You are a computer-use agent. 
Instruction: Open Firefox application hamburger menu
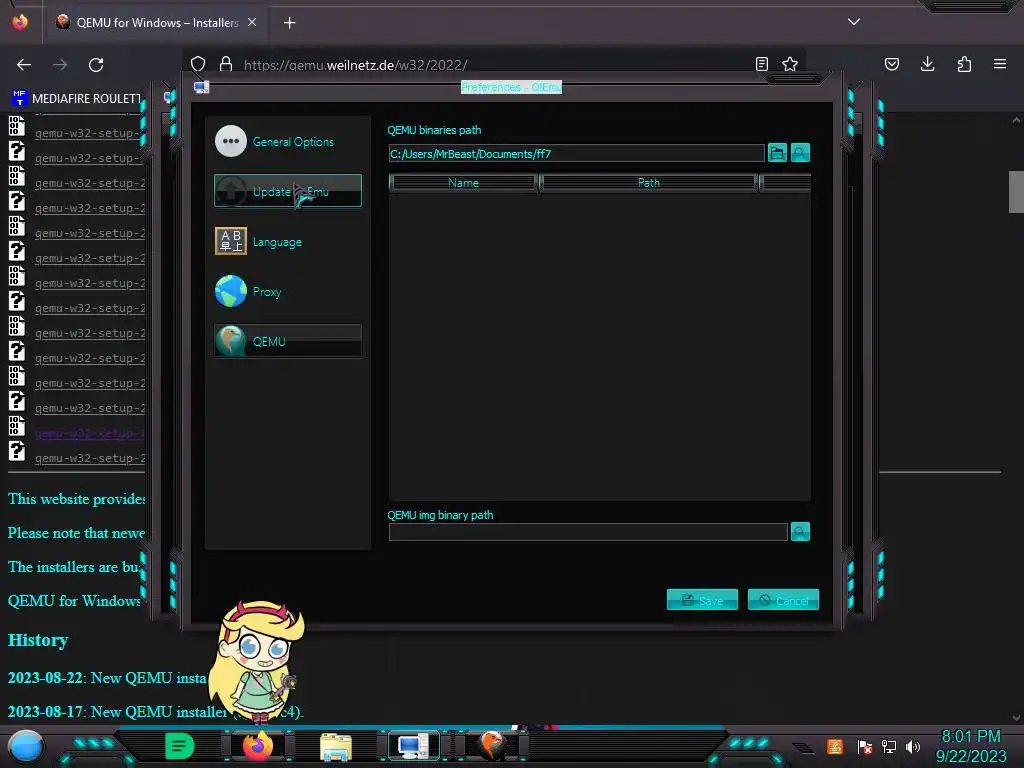pyautogui.click(x=1000, y=64)
